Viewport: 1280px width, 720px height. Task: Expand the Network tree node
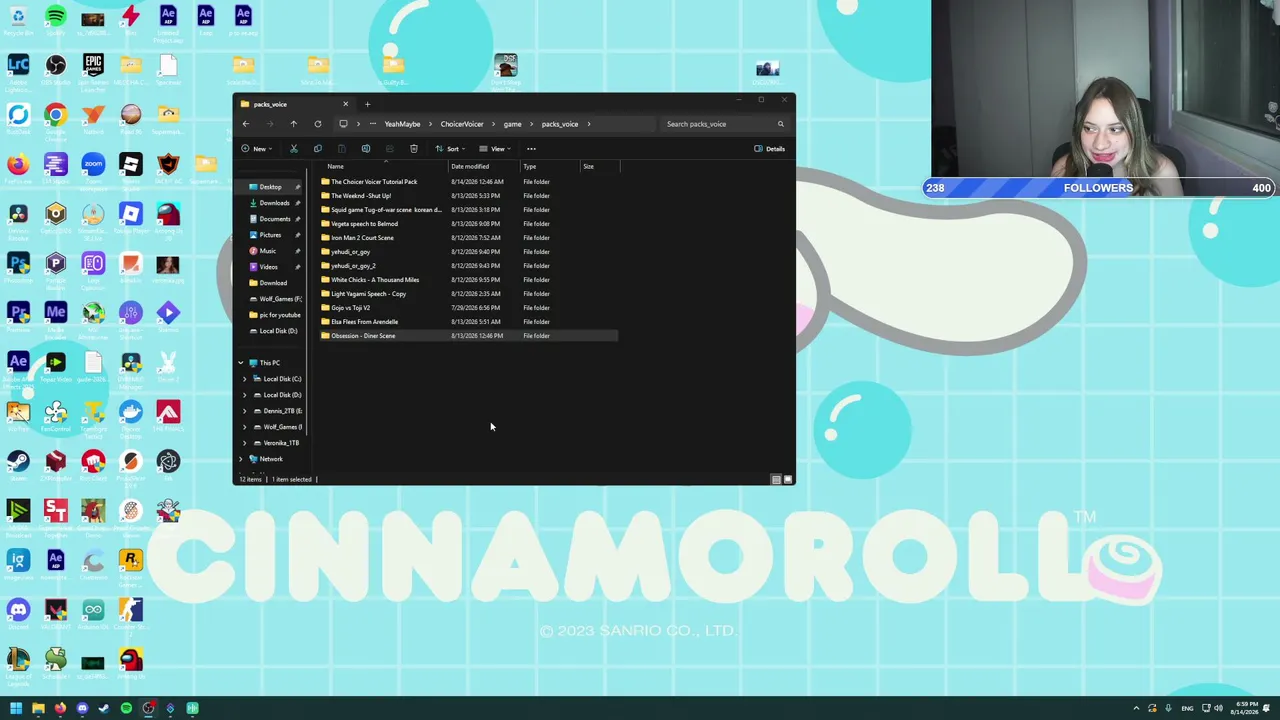pyautogui.click(x=240, y=459)
